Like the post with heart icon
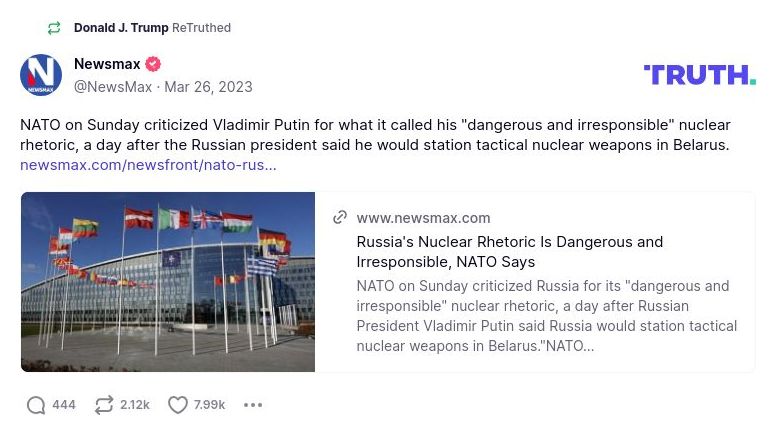777x435 pixels. [x=178, y=405]
